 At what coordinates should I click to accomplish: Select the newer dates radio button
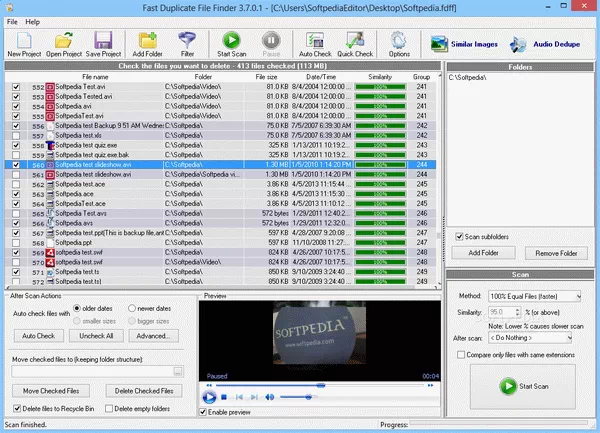(132, 308)
